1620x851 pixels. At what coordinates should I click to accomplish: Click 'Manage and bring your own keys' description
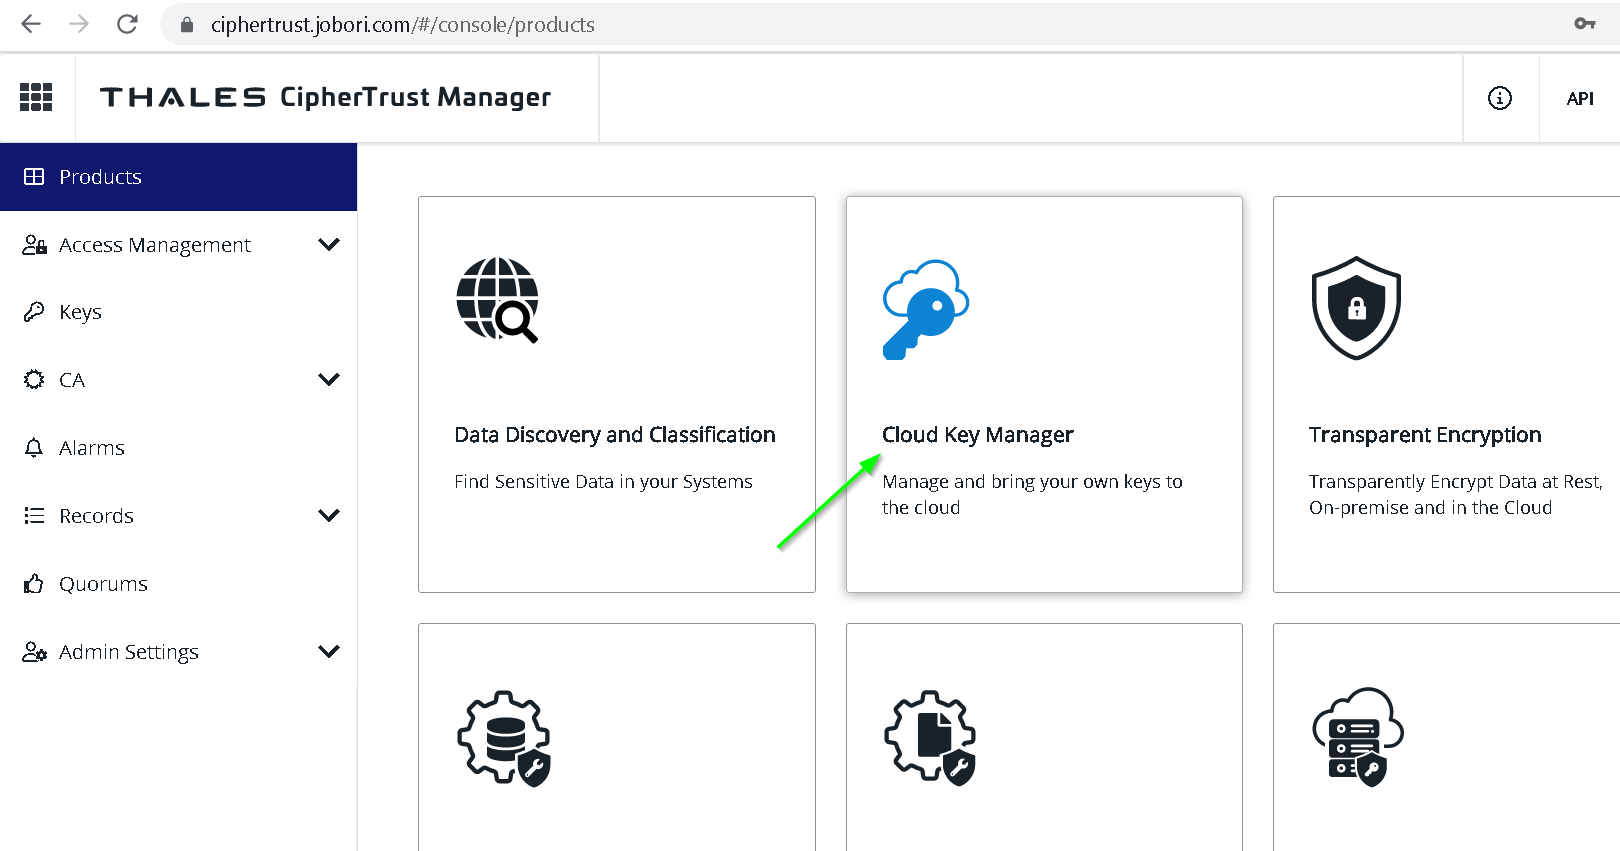[1032, 495]
